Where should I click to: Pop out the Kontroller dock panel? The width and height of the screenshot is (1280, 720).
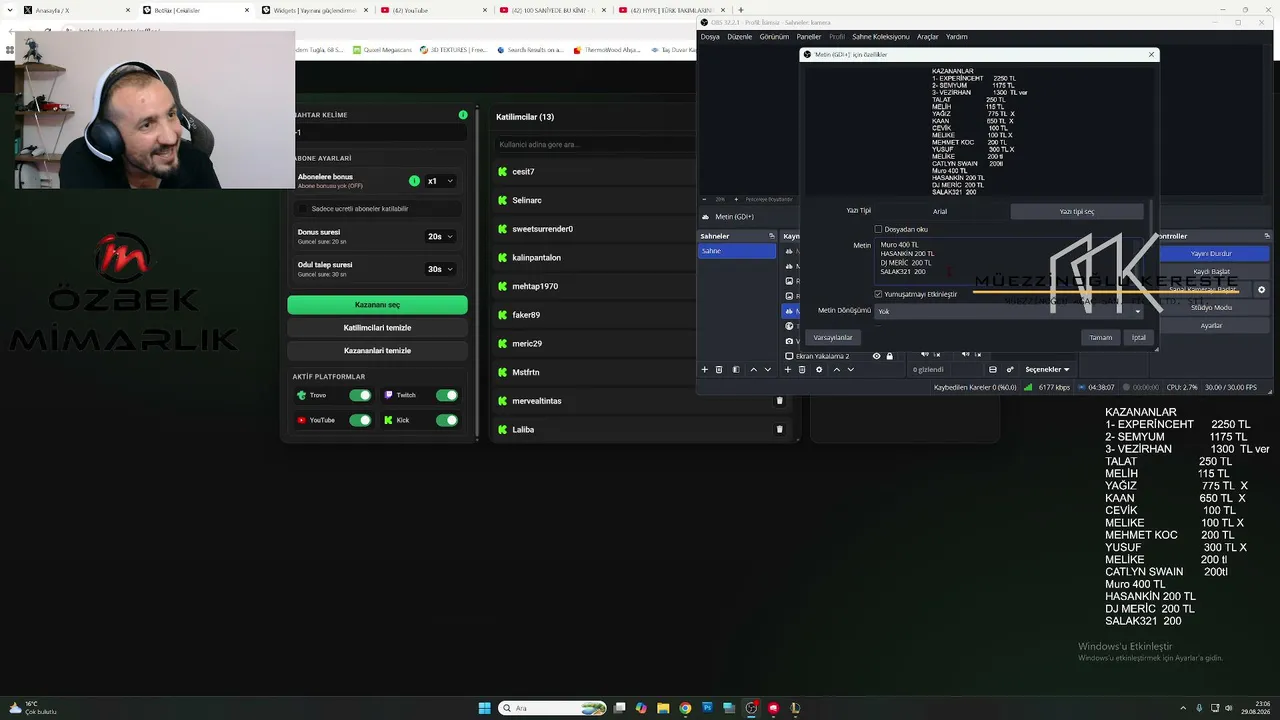click(1267, 236)
